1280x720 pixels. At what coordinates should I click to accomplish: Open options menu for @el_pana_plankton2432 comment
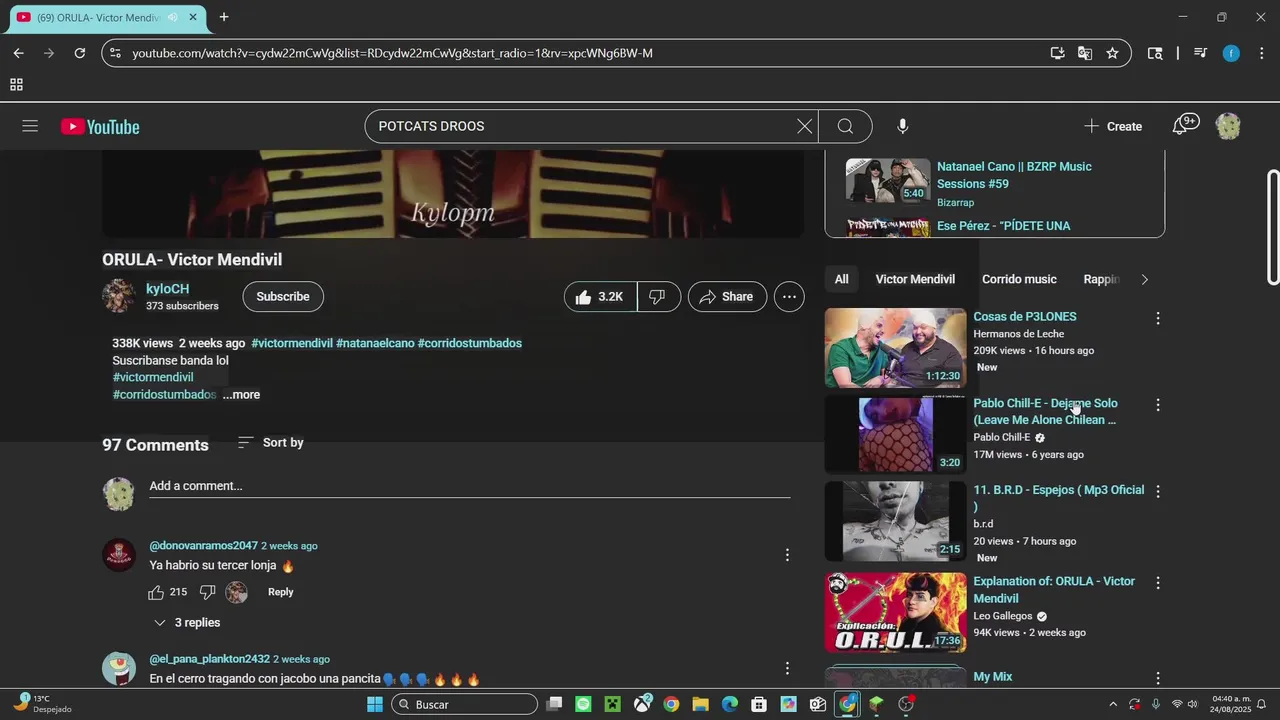pos(787,668)
